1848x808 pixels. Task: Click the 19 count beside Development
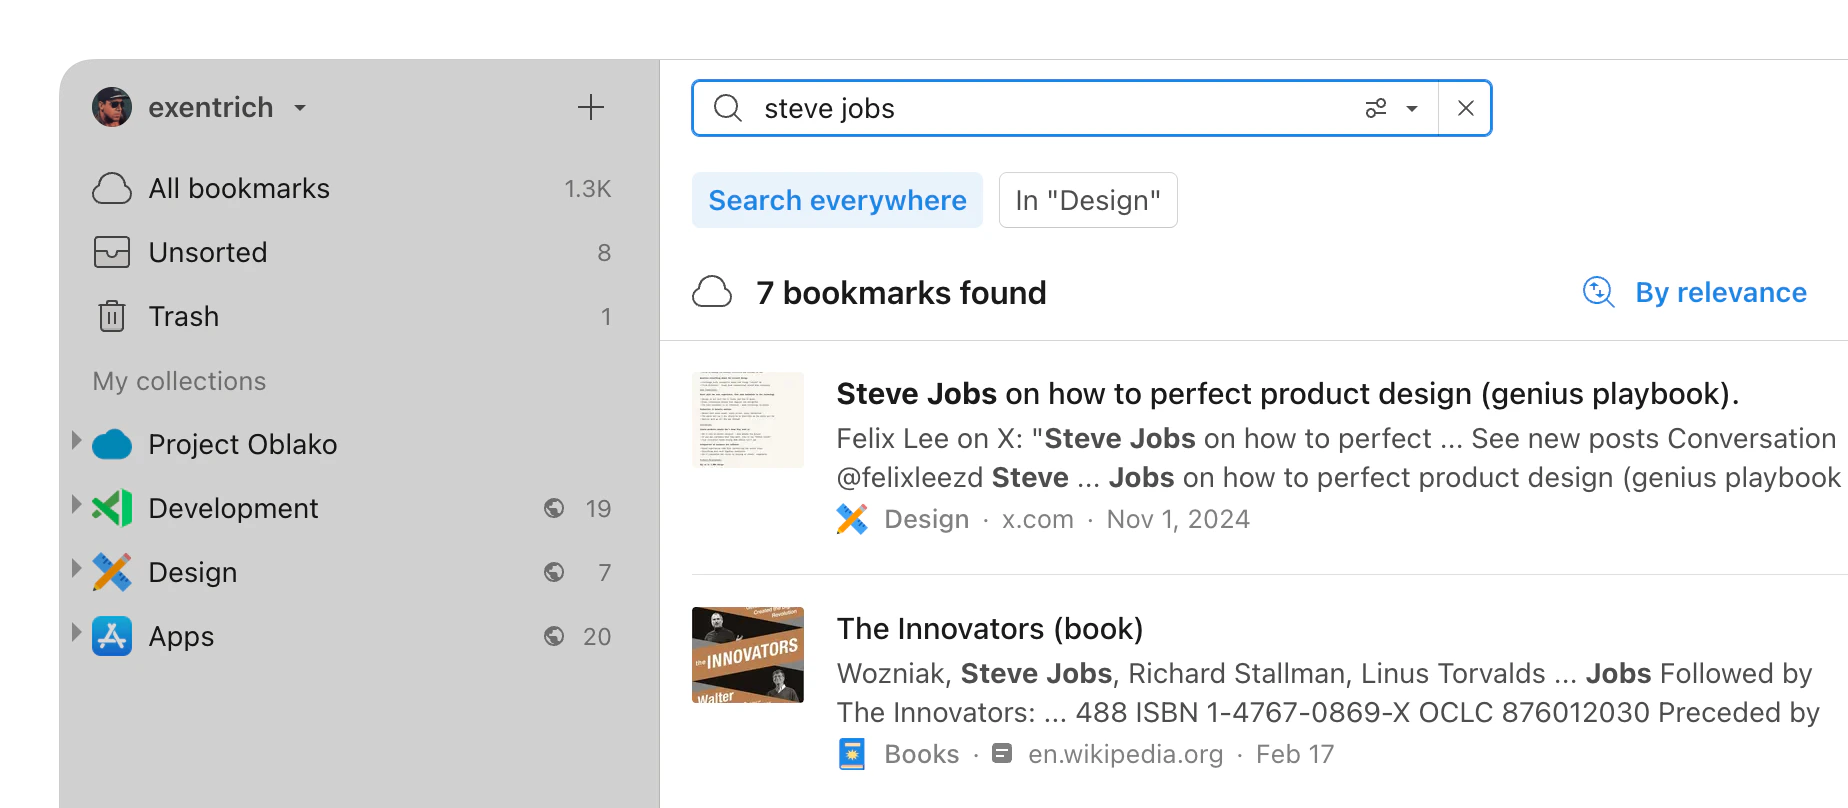click(x=598, y=508)
